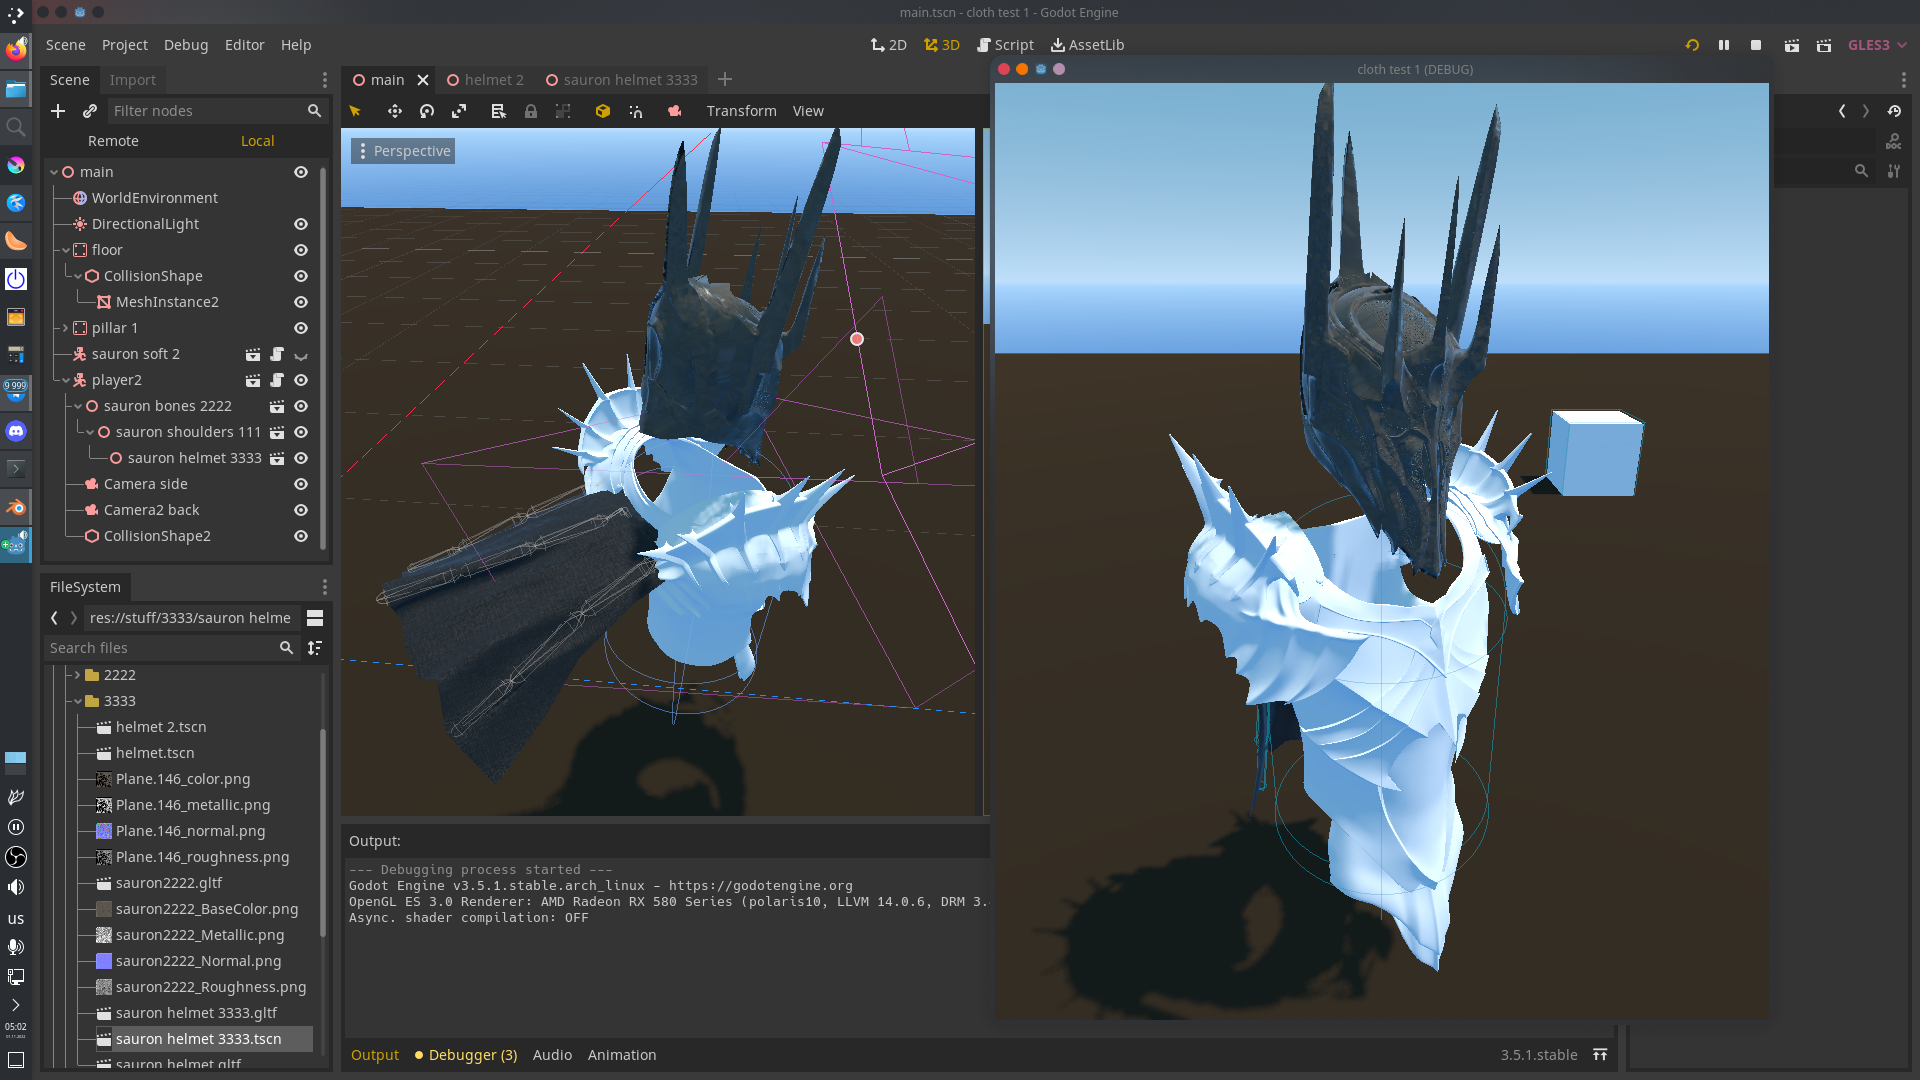Add a new node with plus icon
Viewport: 1920px width, 1080px height.
click(x=58, y=111)
